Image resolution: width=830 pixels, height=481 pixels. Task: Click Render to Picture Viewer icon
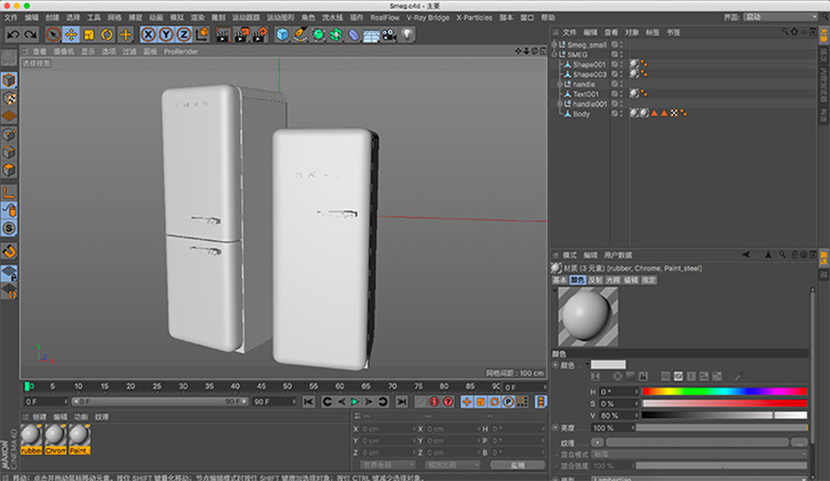241,35
